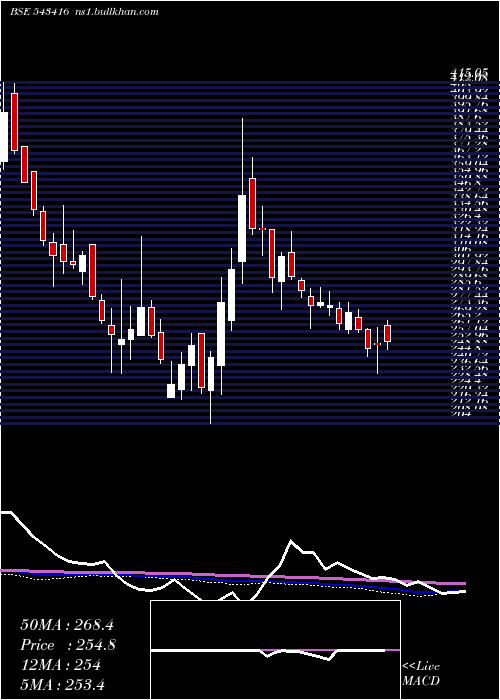
Task: Select the 306 axis price label
Action: pos(460,251)
